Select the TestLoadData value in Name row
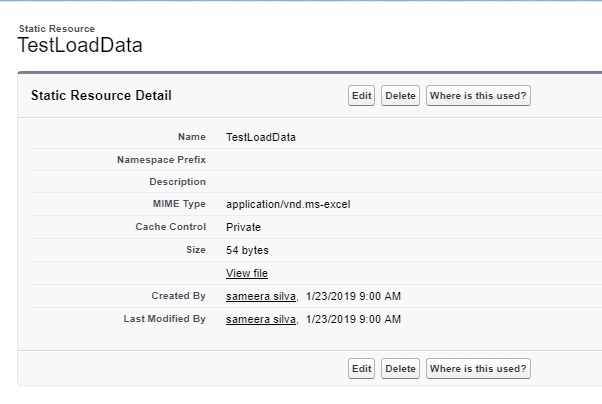 pos(261,136)
